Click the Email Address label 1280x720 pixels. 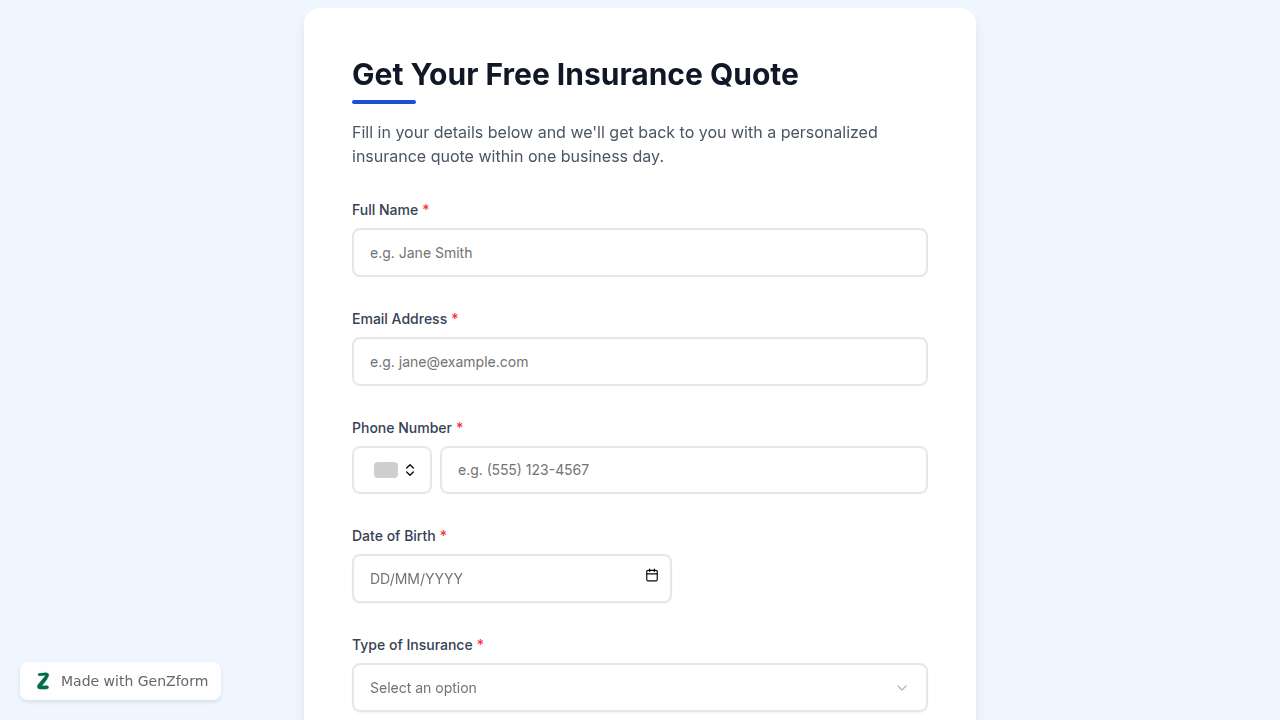399,319
